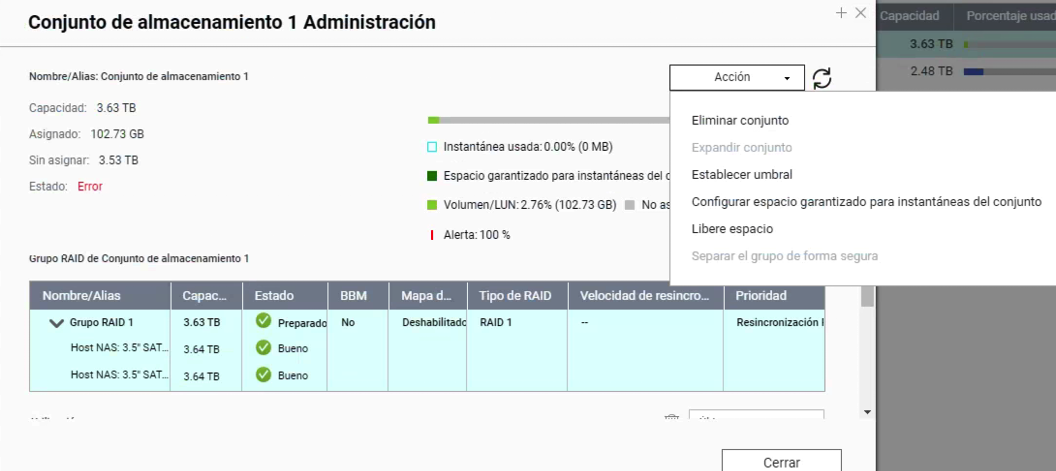Select Eliminar conjunto from the menu
The width and height of the screenshot is (1056, 471).
point(740,120)
